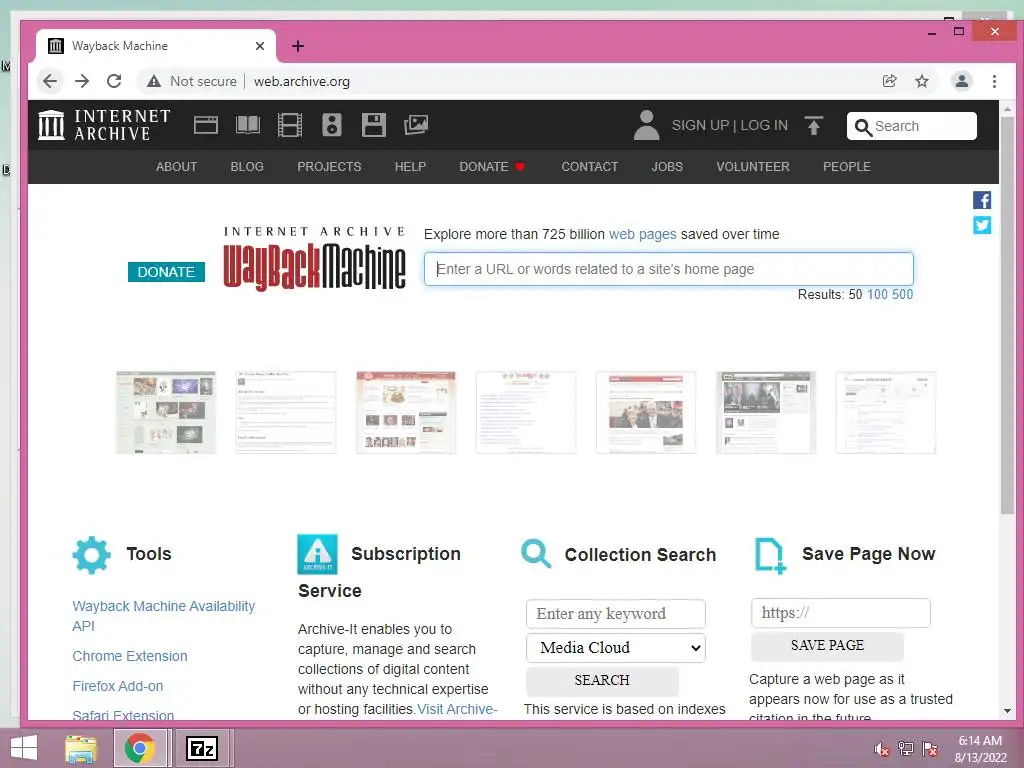
Task: Open the VOLUNTEER menu item
Action: 753,167
